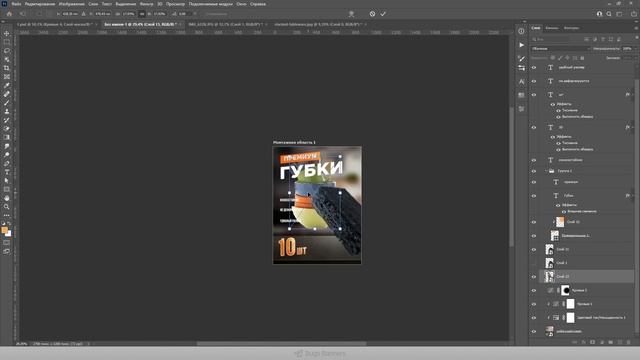The height and width of the screenshot is (360, 640).
Task: Select the Frame tool
Action: tap(7, 76)
